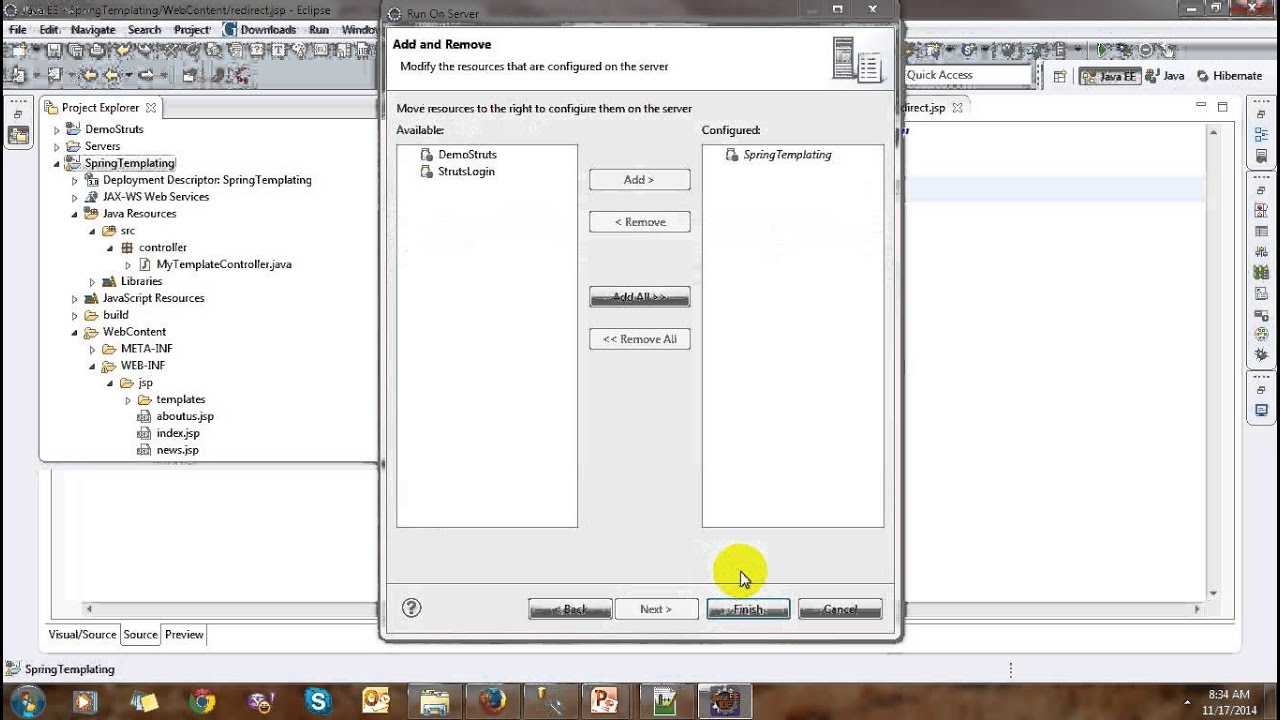Click the Save All toolbar icon
The image size is (1280, 720).
(76, 50)
